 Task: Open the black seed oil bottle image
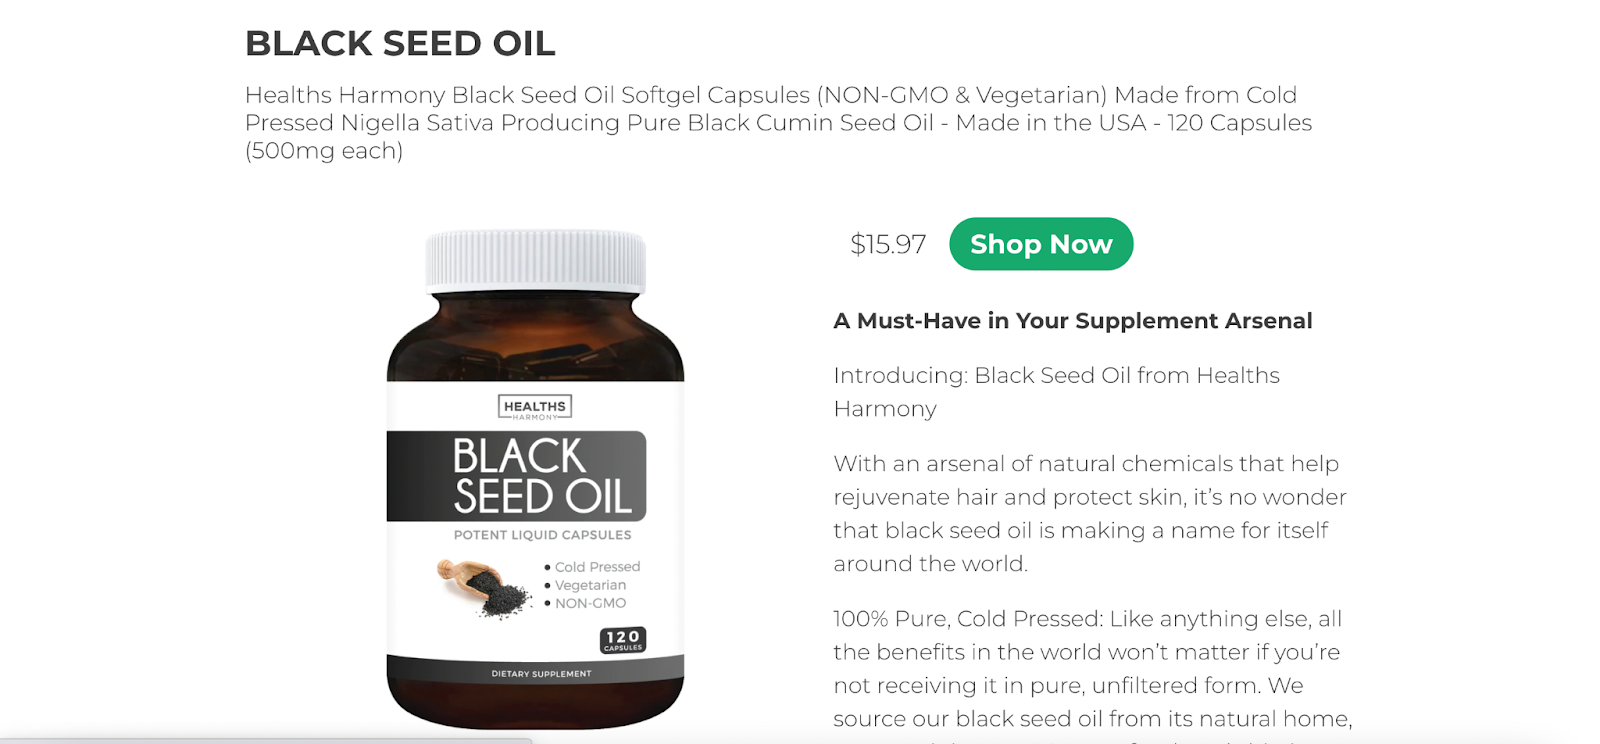tap(536, 480)
